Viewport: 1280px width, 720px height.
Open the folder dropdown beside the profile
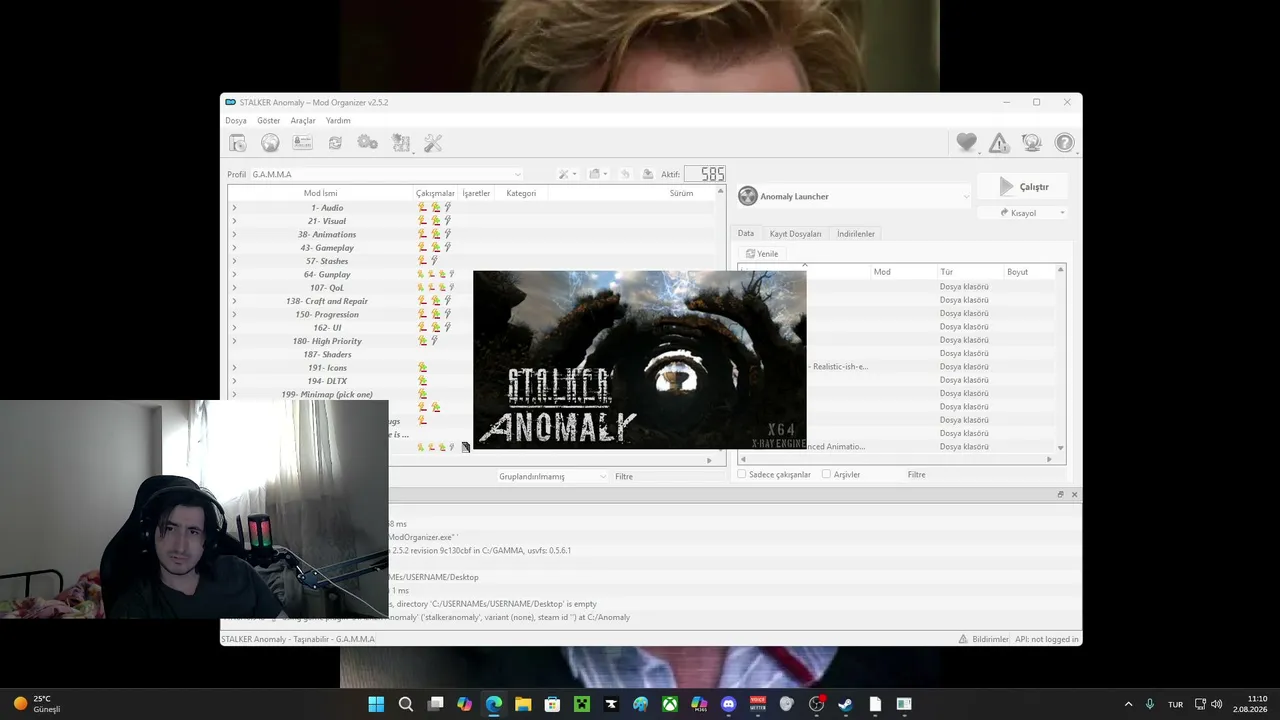[x=598, y=174]
